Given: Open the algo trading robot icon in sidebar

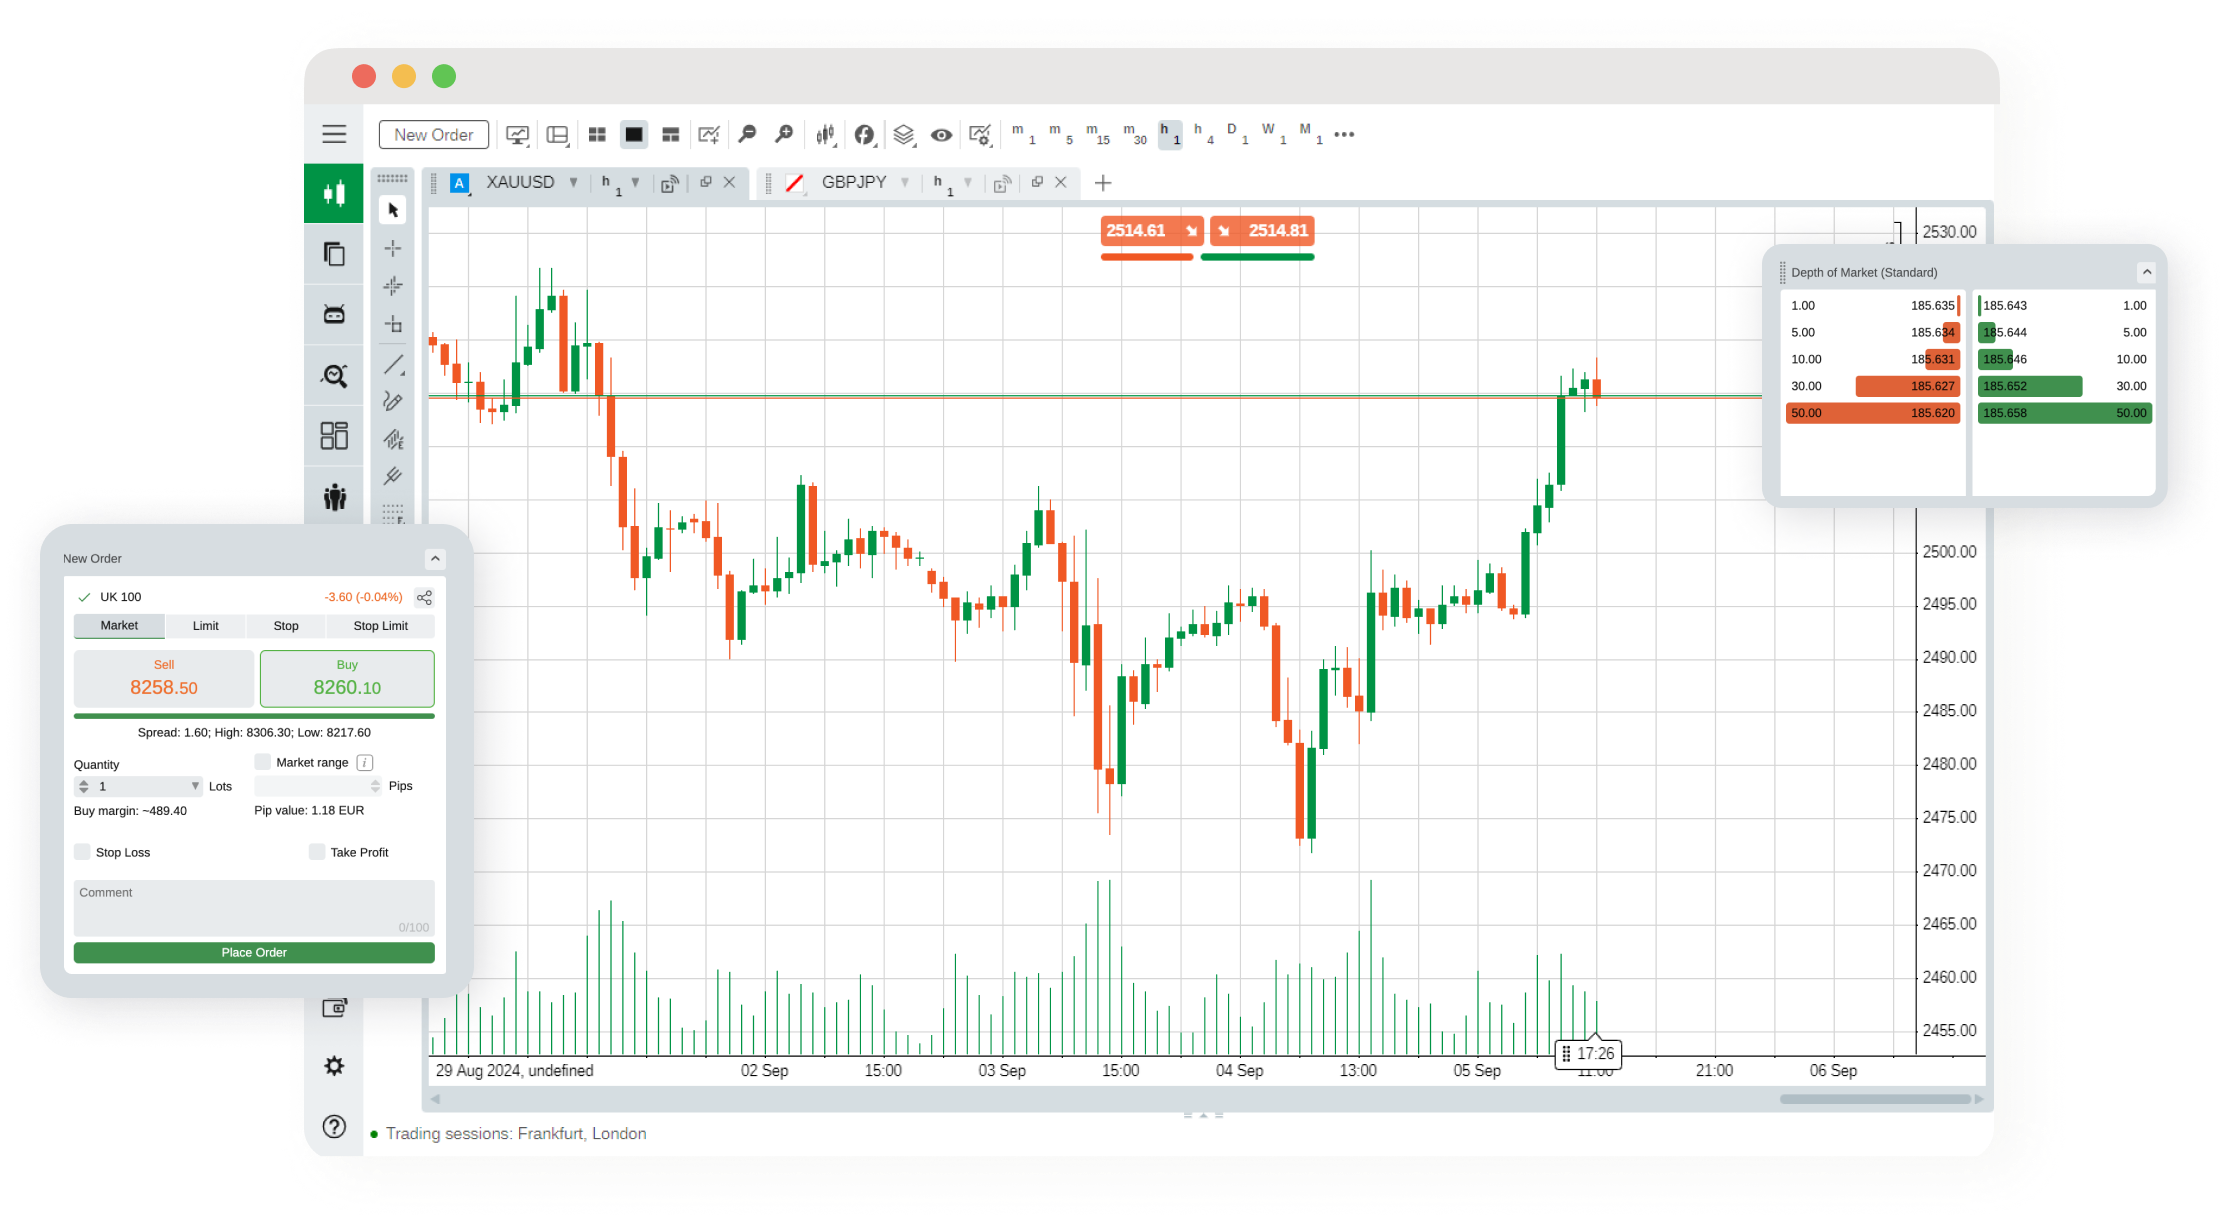Looking at the screenshot, I should pyautogui.click(x=334, y=314).
